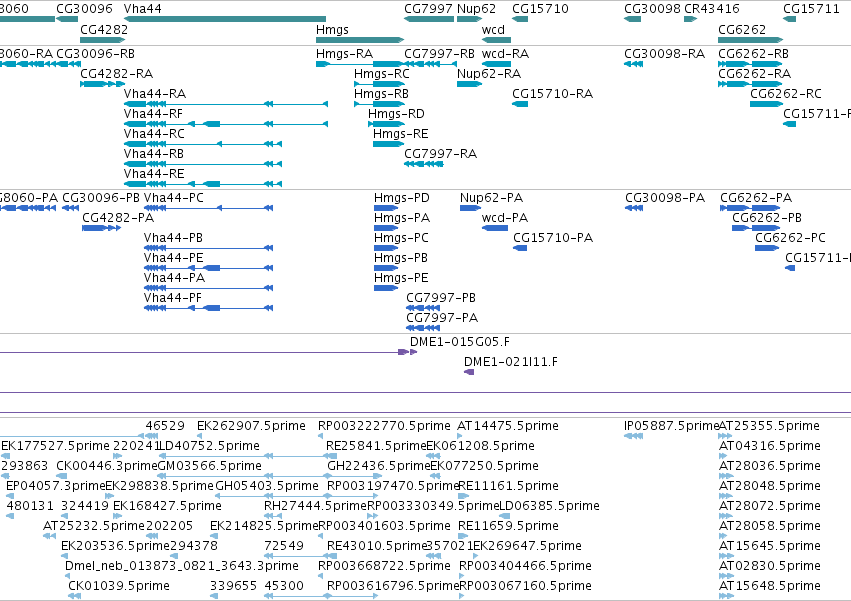Select protein Vha44-PC
The width and height of the screenshot is (851, 601).
(174, 198)
